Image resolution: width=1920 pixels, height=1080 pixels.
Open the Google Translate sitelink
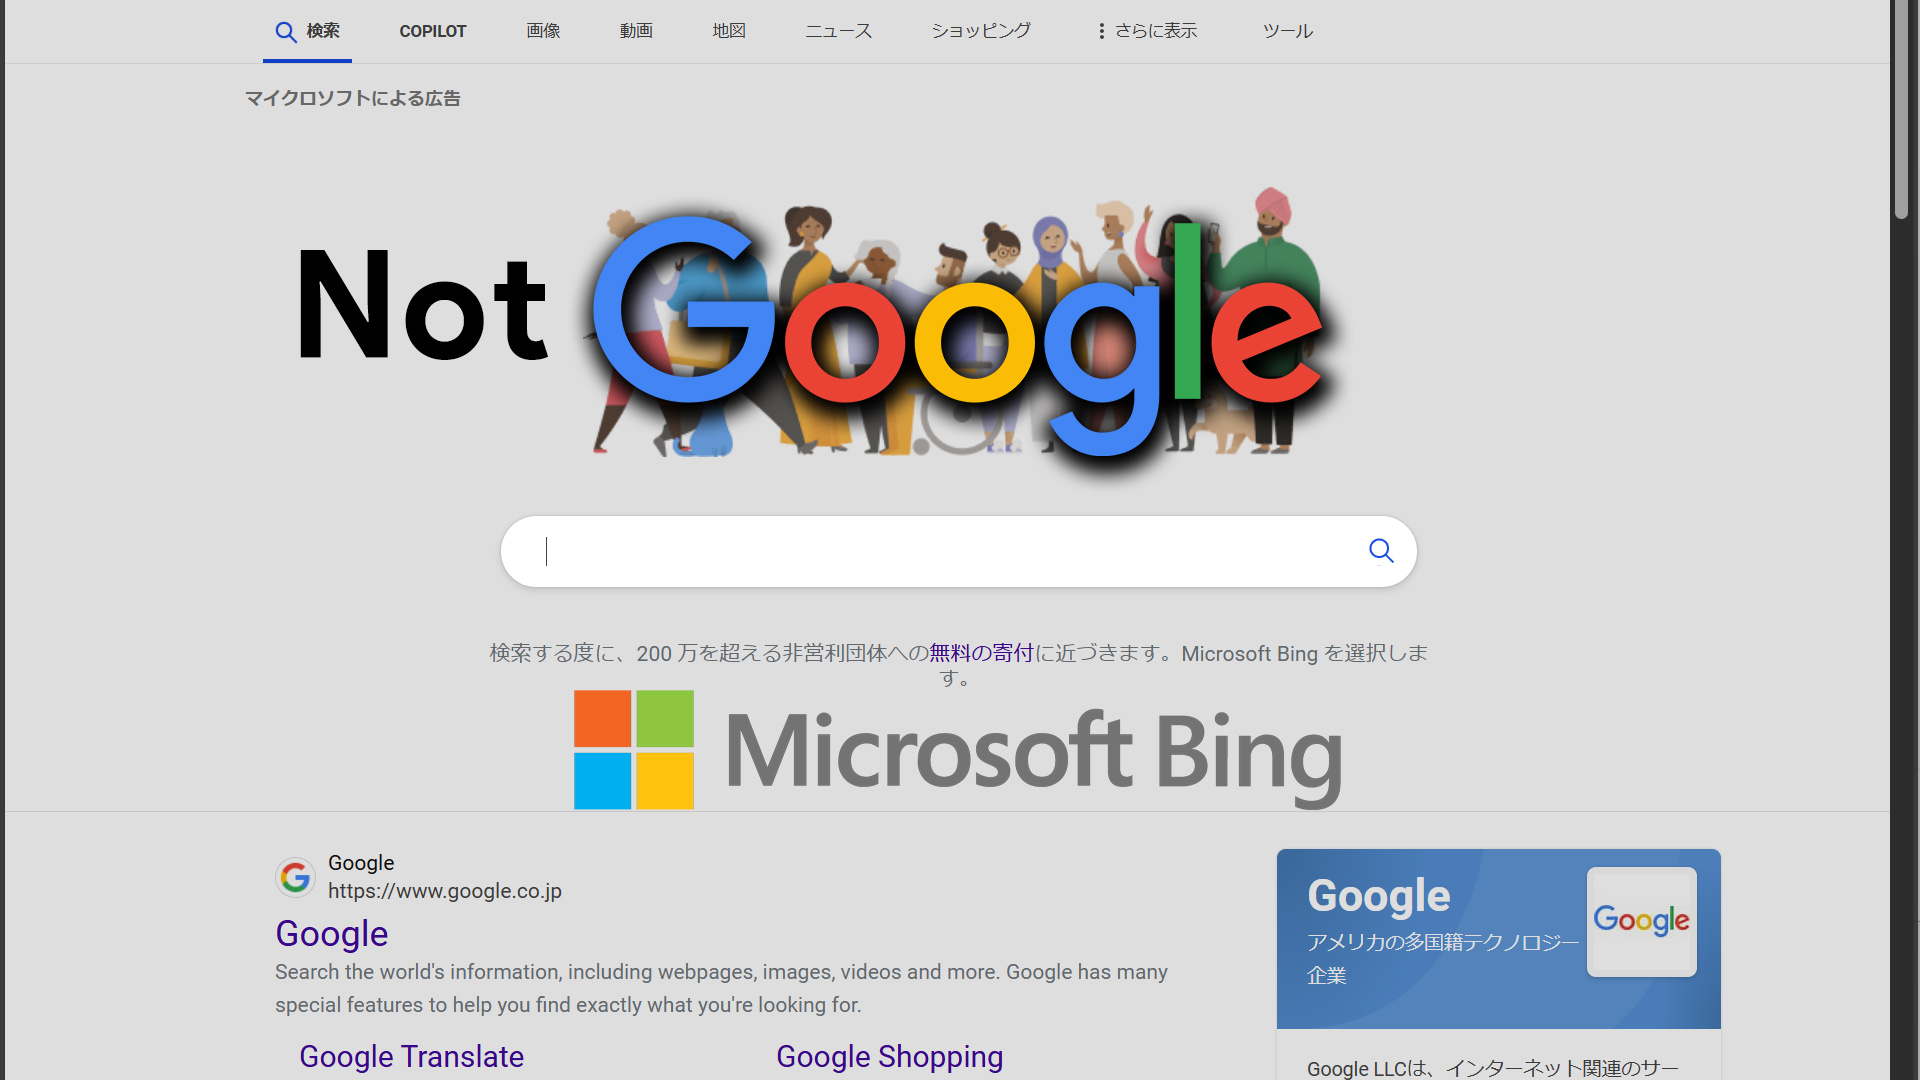(x=411, y=1057)
